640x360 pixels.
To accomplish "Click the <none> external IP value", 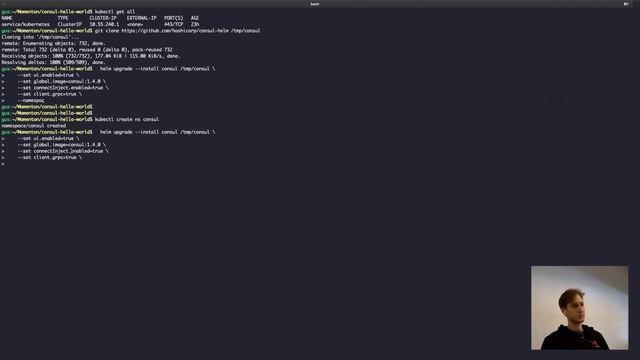I will click(135, 24).
